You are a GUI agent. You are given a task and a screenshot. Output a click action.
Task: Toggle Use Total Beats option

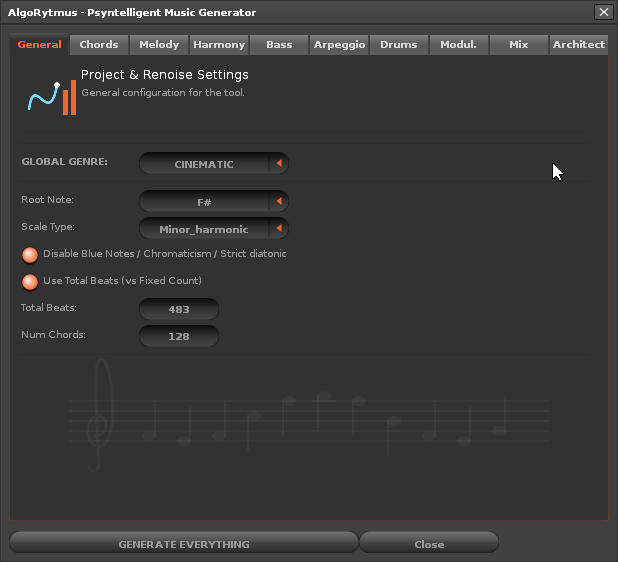30,282
